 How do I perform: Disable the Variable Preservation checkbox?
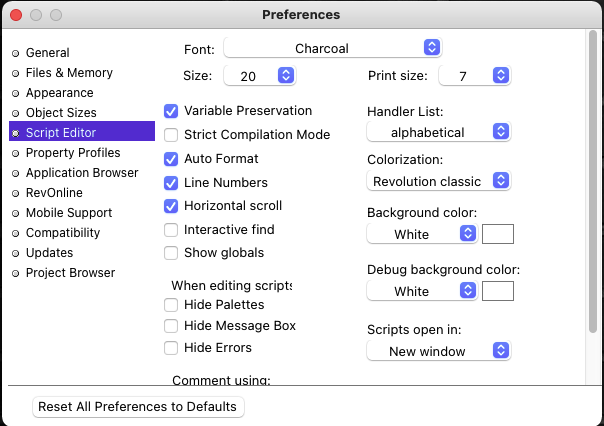tap(172, 111)
